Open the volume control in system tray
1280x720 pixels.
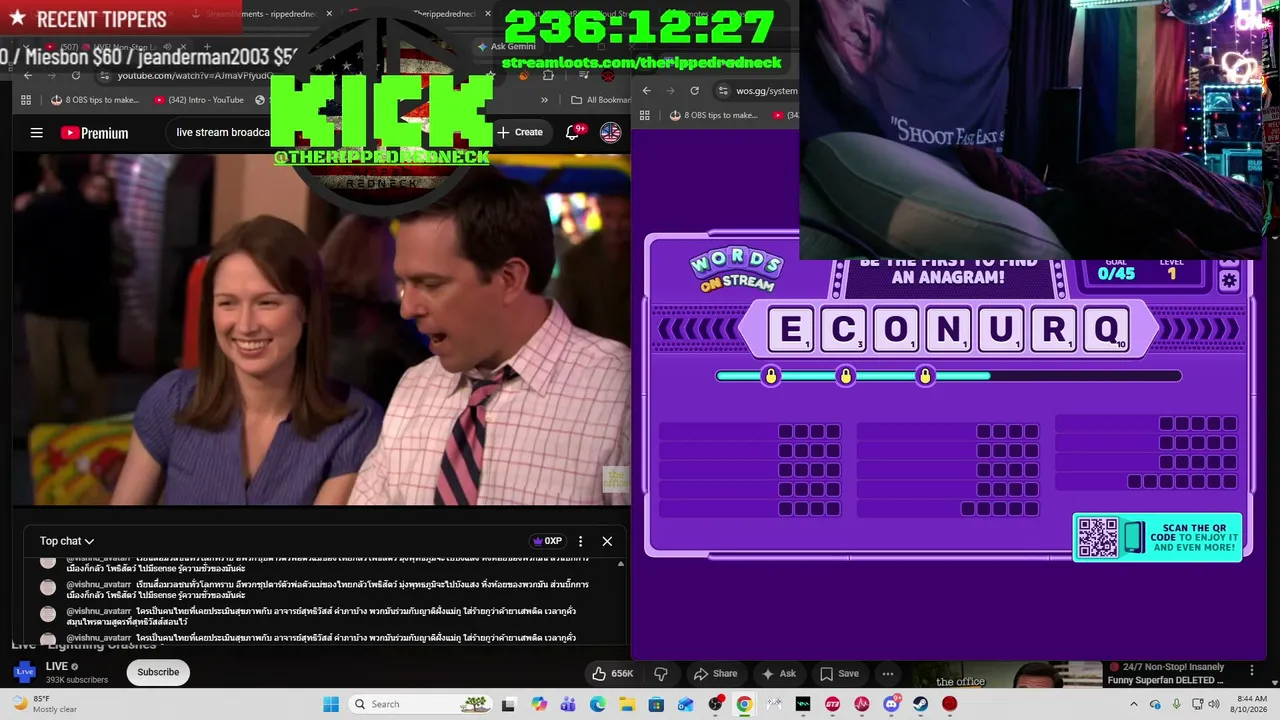click(1213, 704)
